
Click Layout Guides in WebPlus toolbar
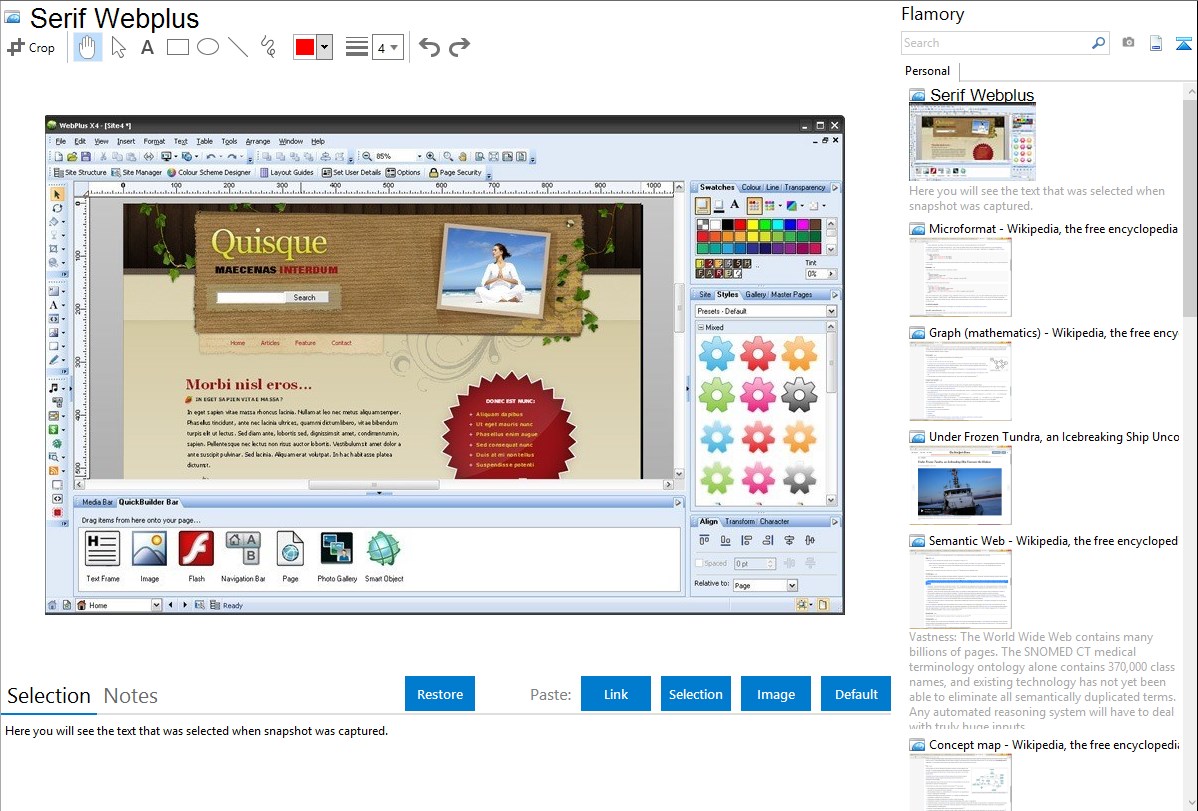click(x=287, y=173)
